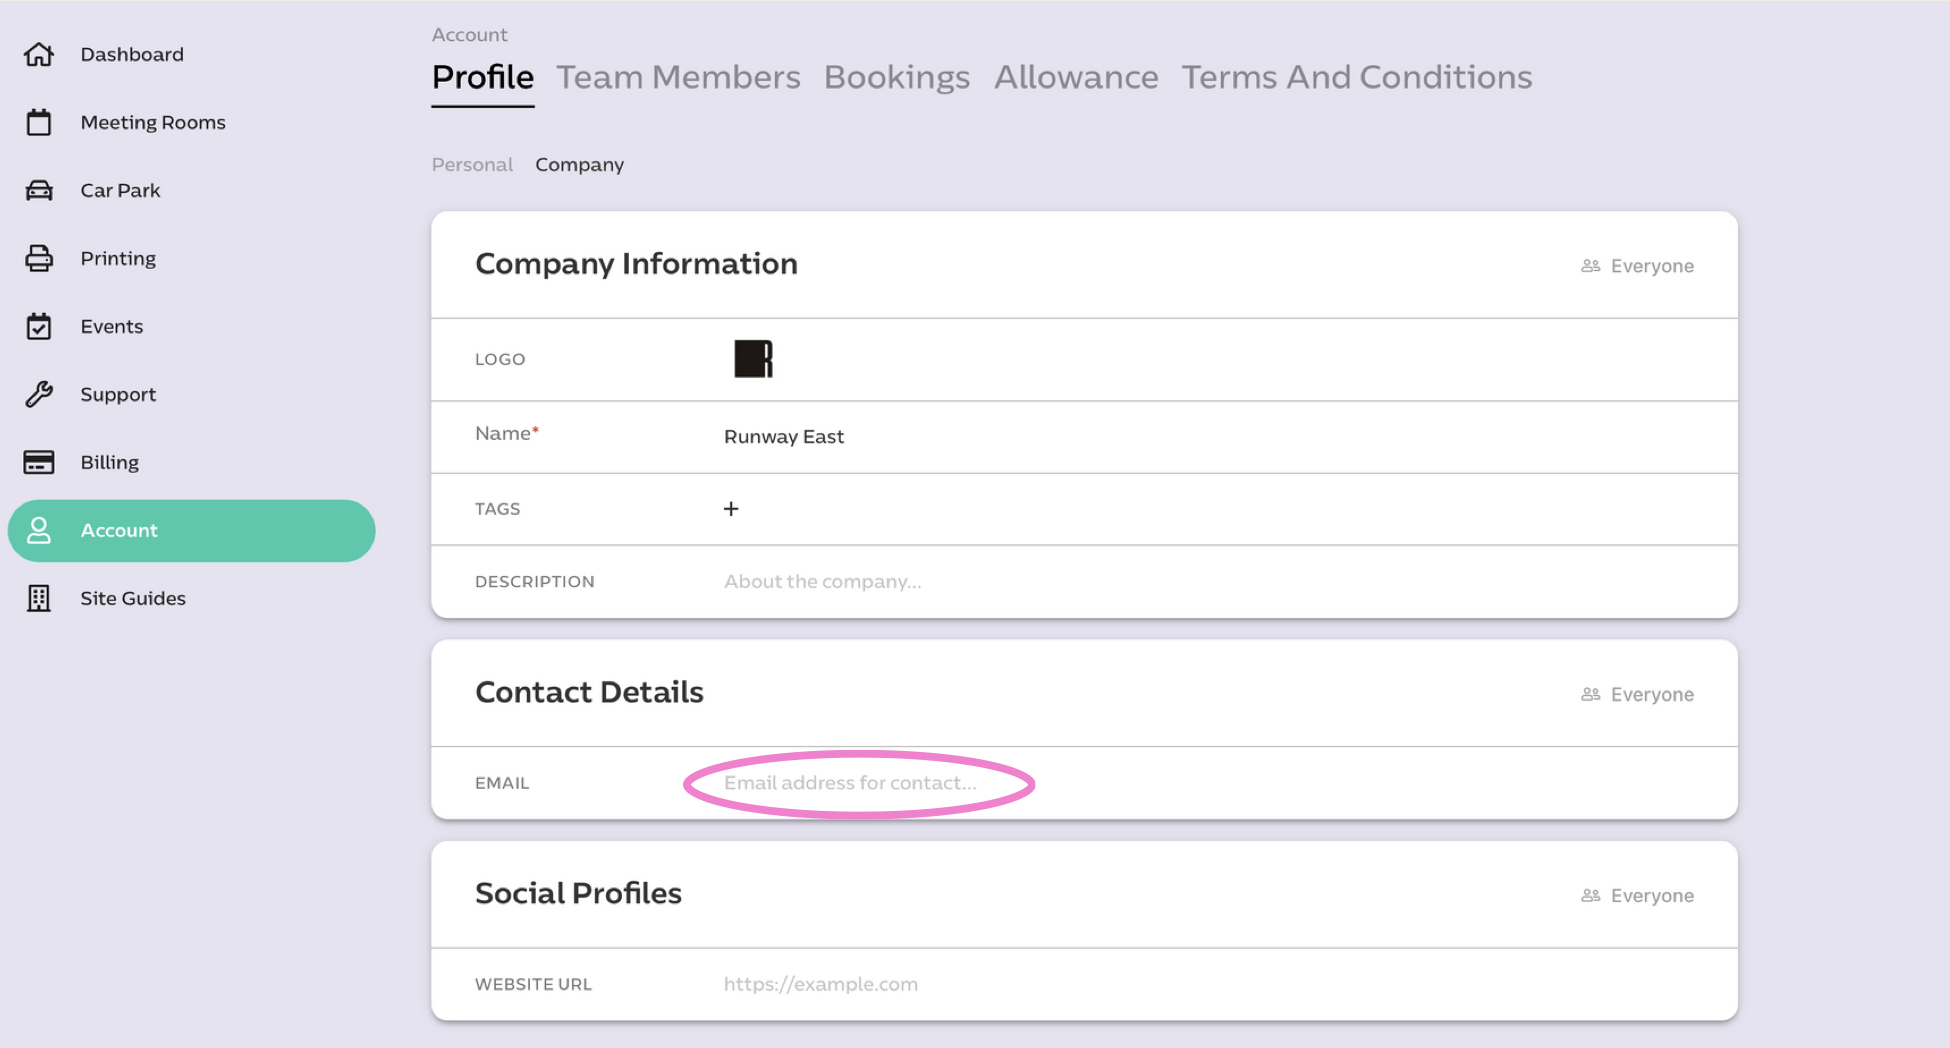This screenshot has height=1048, width=1950.
Task: Click the Site Guides building icon
Action: coord(39,598)
